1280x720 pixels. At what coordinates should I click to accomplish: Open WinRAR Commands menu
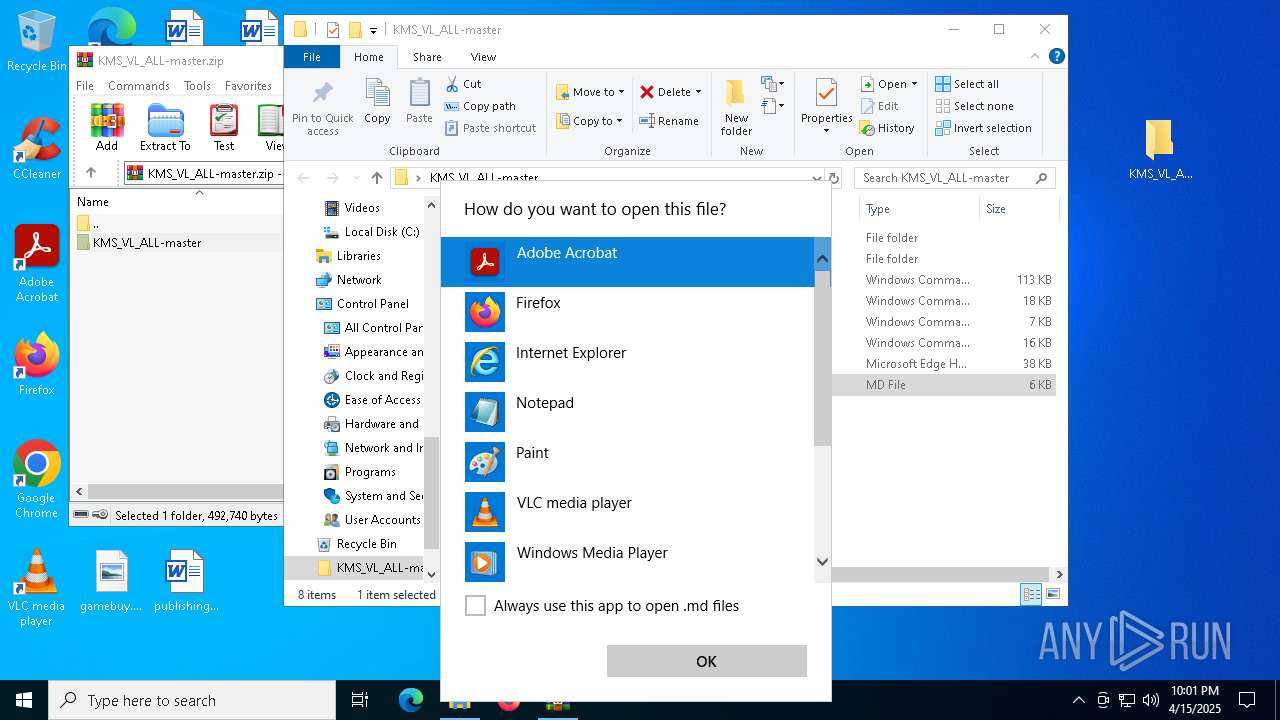(139, 86)
